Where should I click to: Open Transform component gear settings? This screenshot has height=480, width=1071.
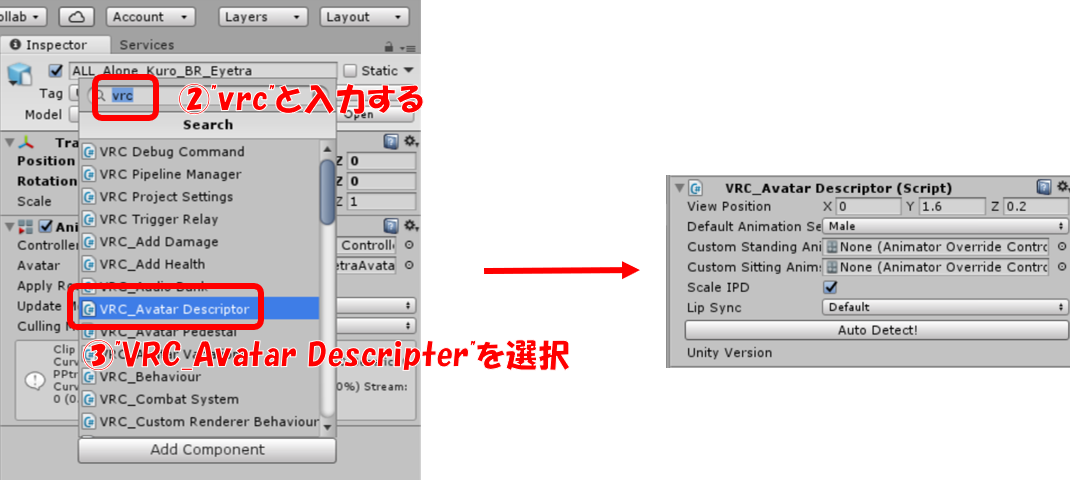[x=410, y=143]
